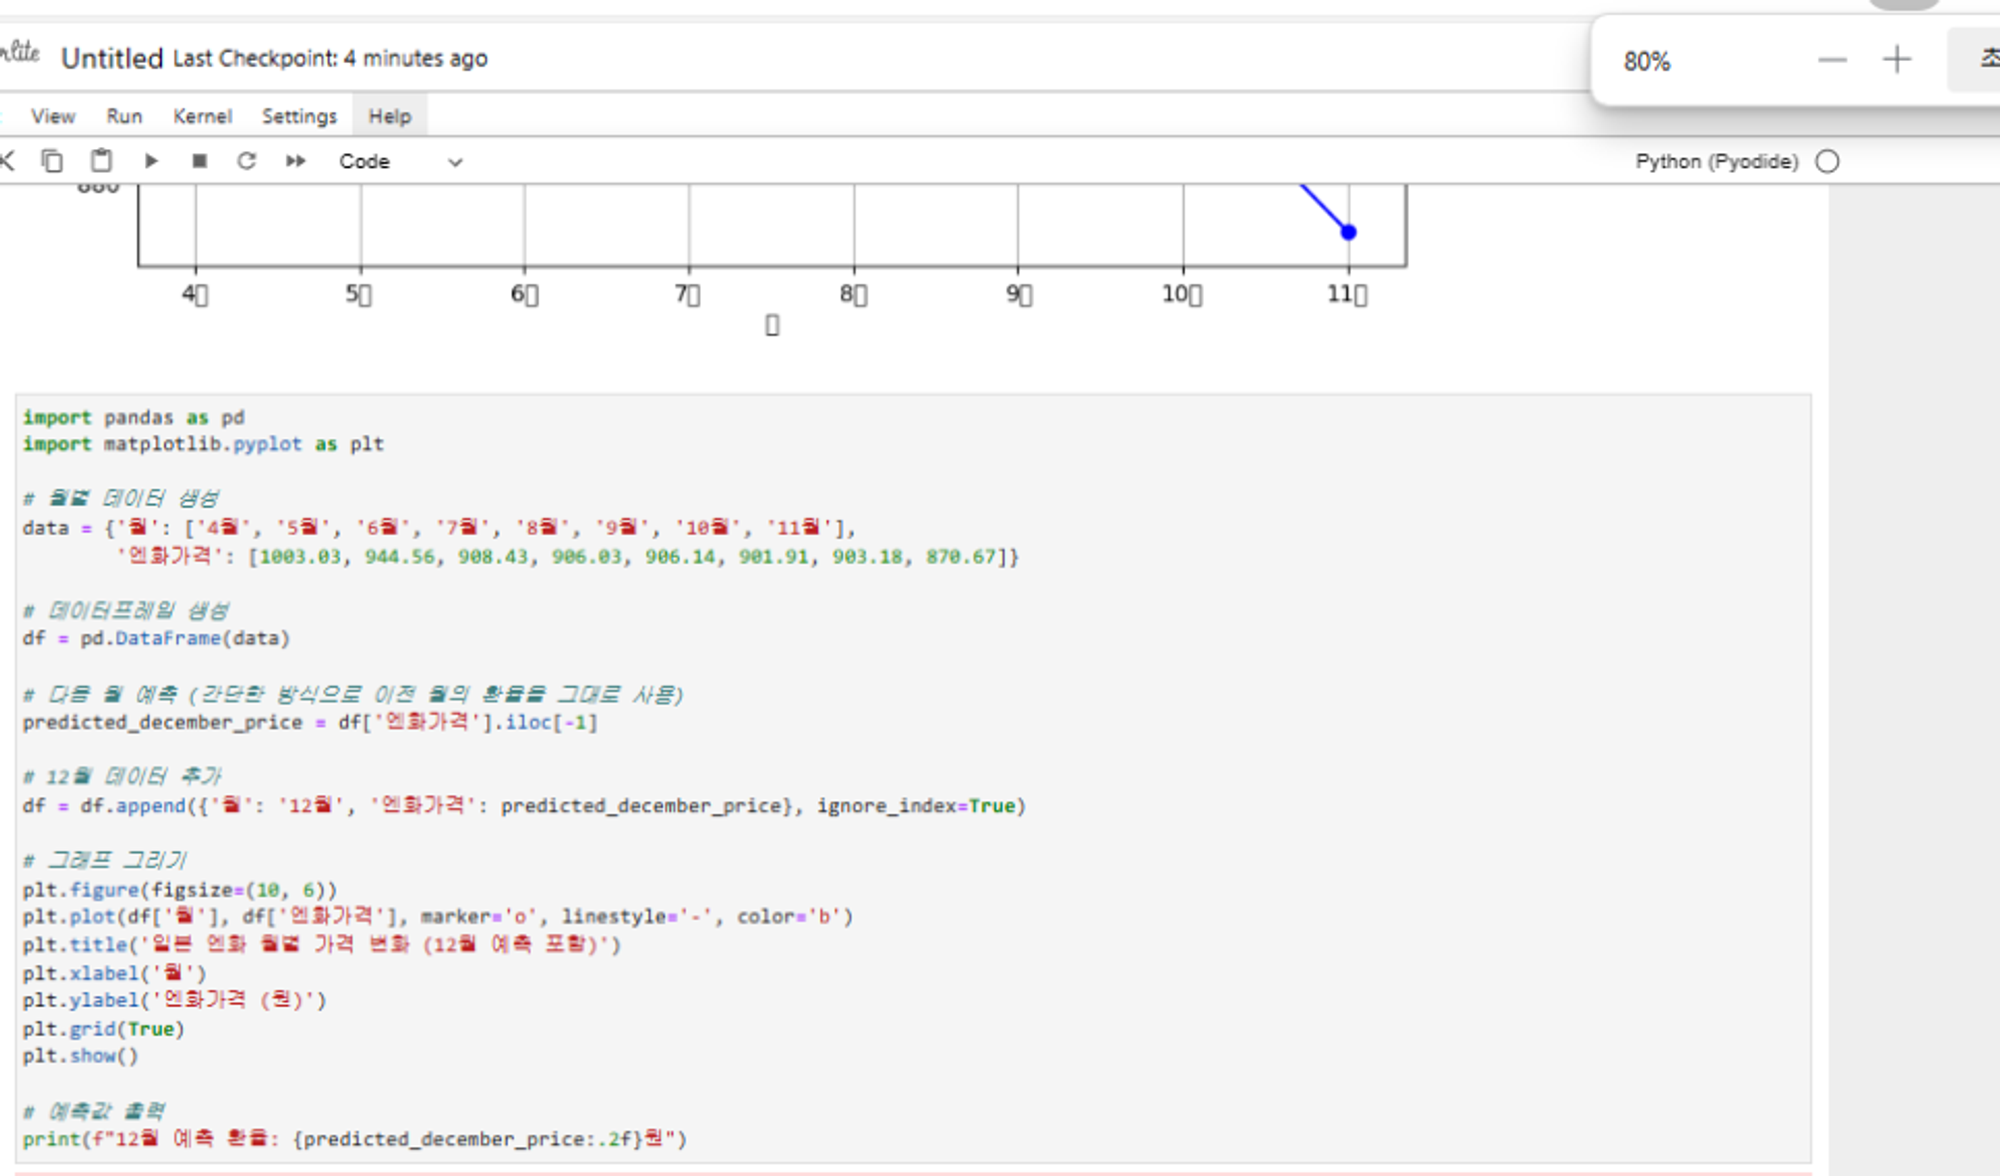Click the cut cell scissors icon
The image size is (2000, 1176).
(x=8, y=161)
